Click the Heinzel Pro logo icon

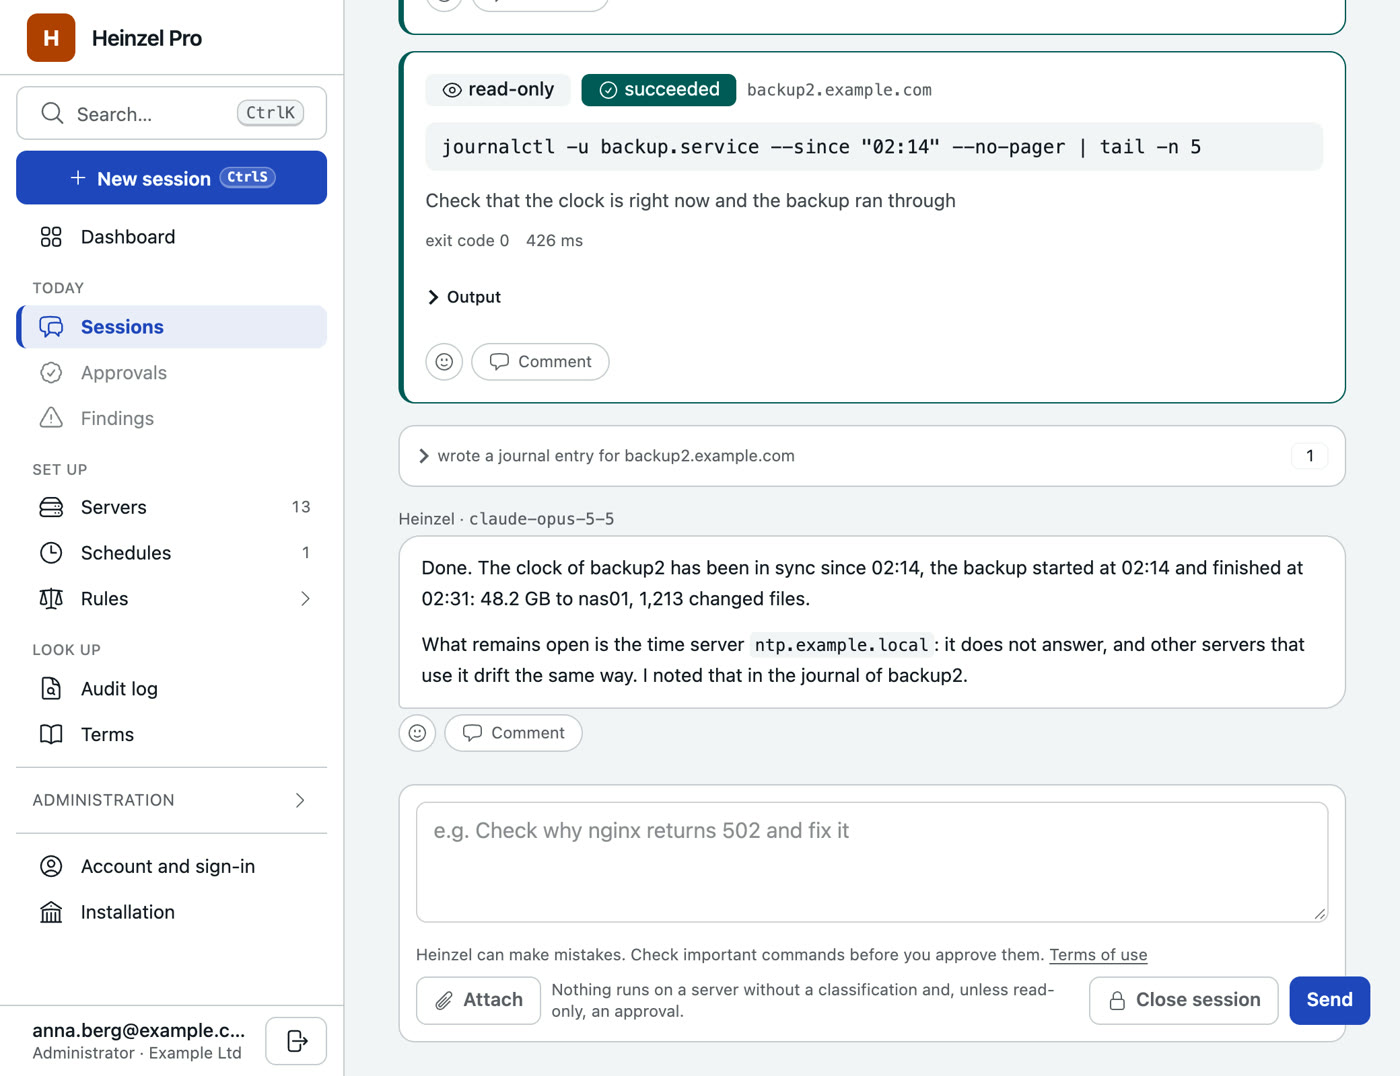51,38
